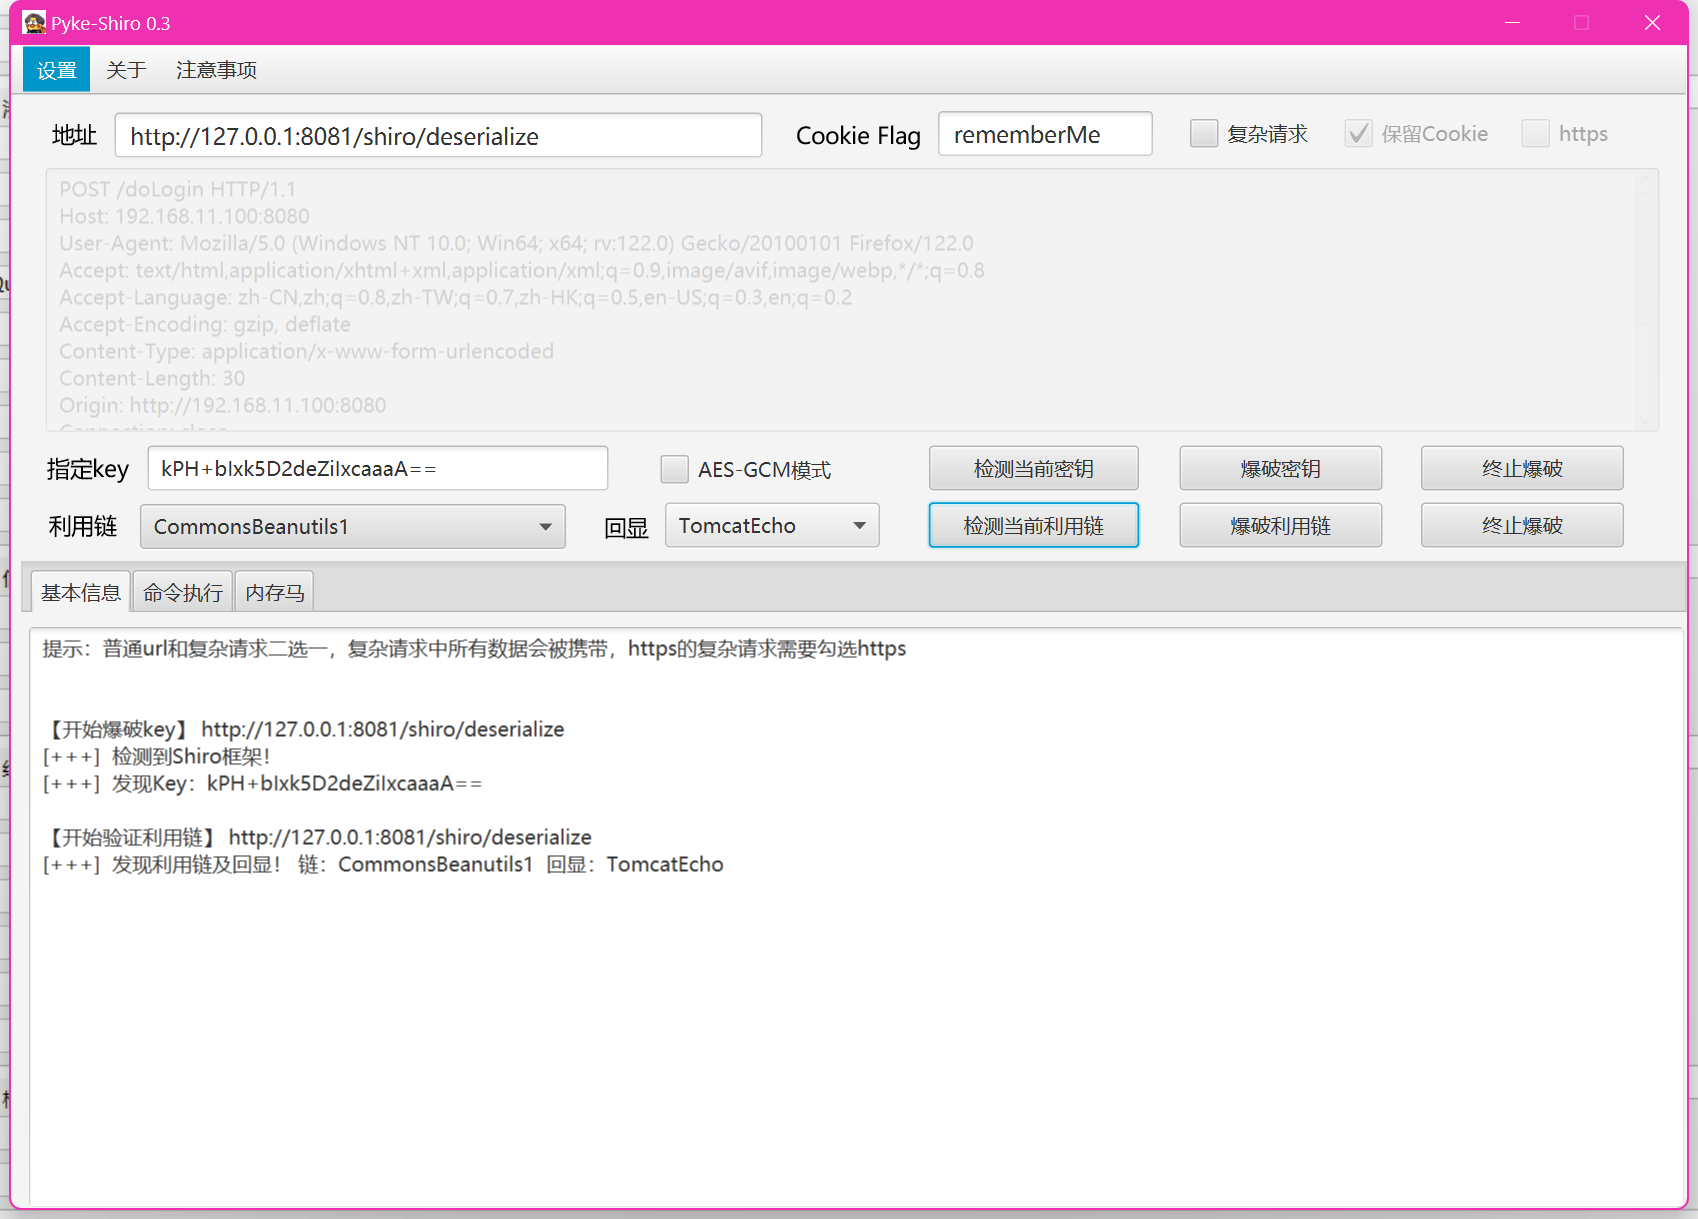Click the Pyke-Shiro app icon in title bar

tap(34, 23)
